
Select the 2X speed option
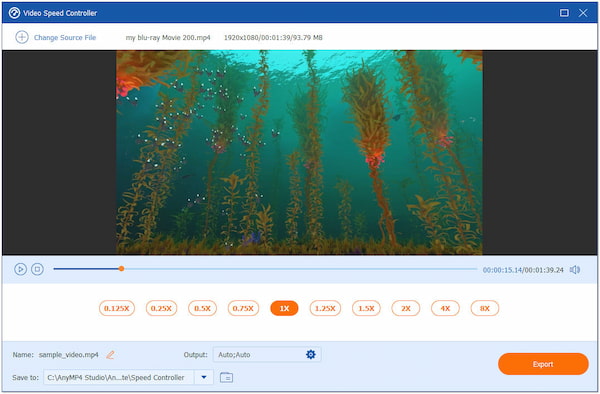point(406,308)
